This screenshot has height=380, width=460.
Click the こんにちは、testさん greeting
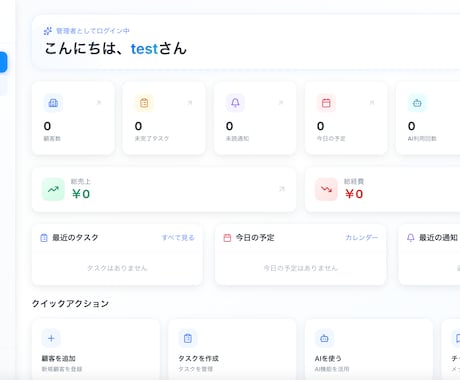[115, 49]
